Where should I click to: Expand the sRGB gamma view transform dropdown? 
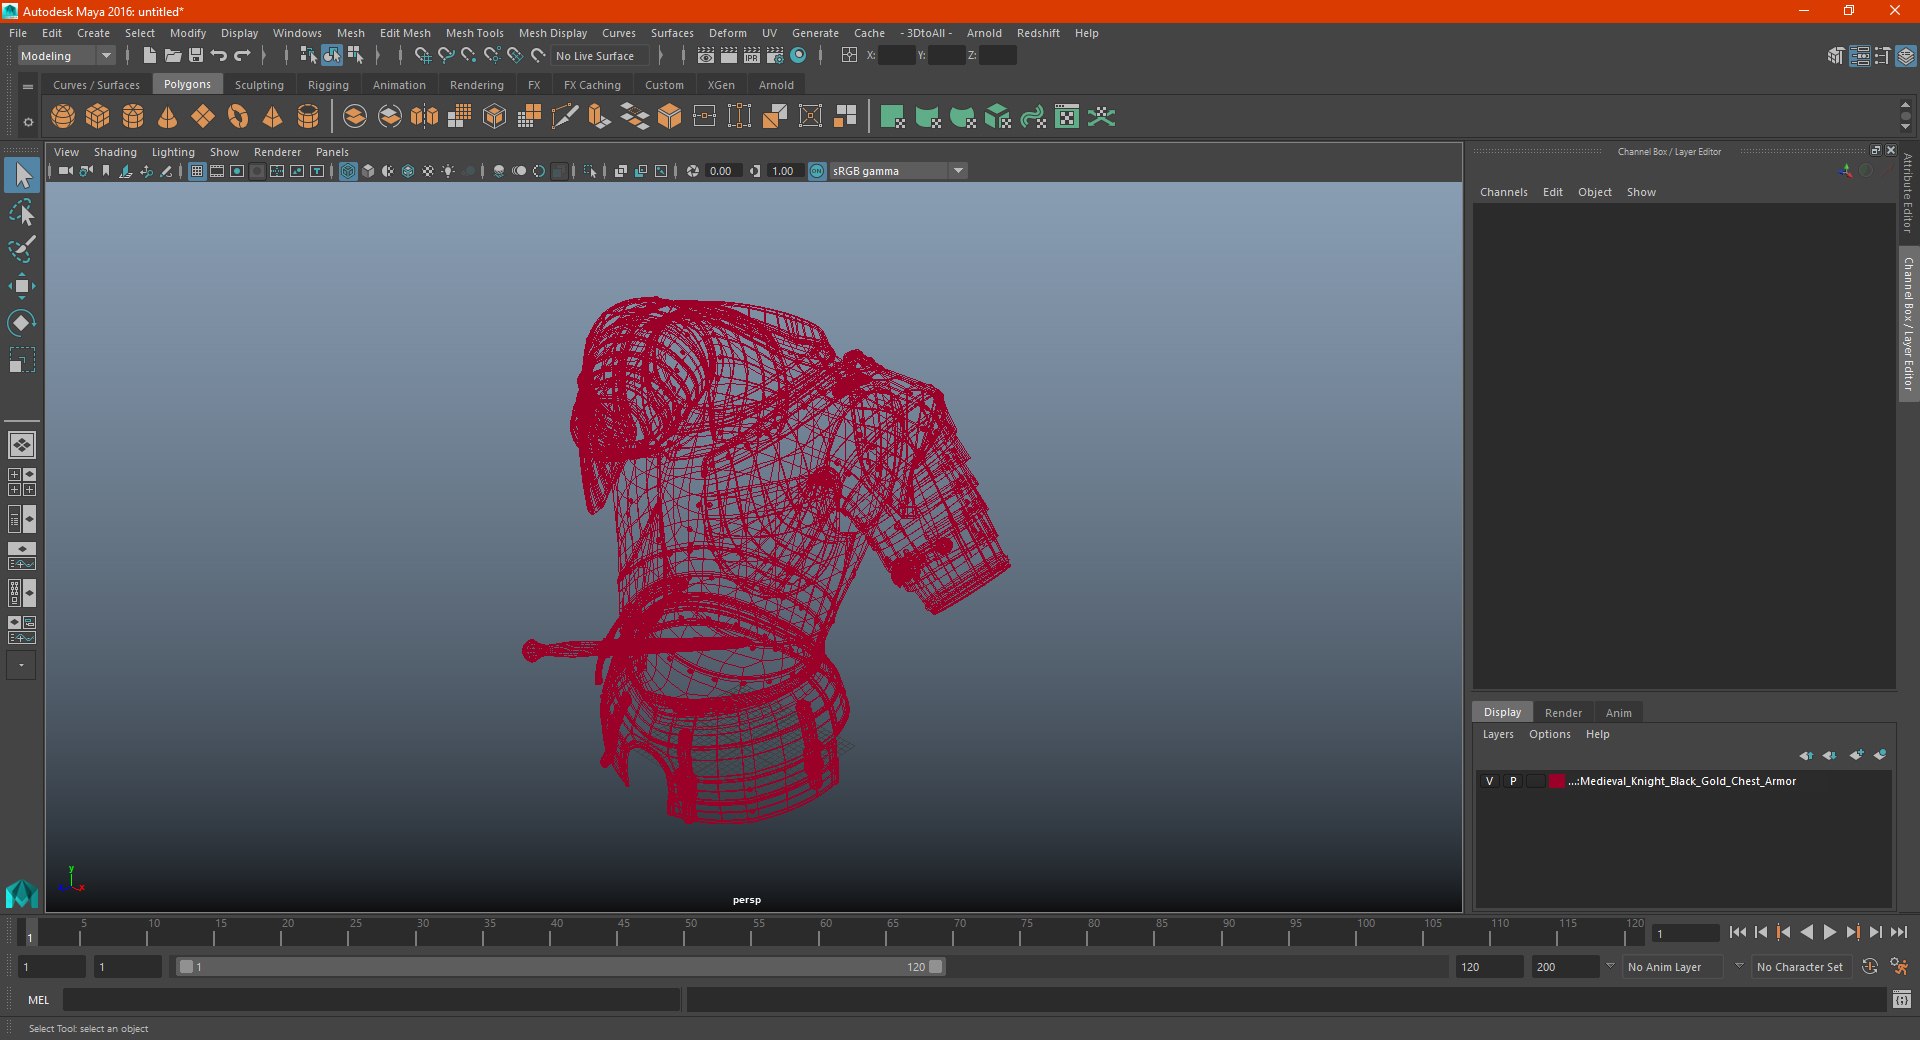958,171
